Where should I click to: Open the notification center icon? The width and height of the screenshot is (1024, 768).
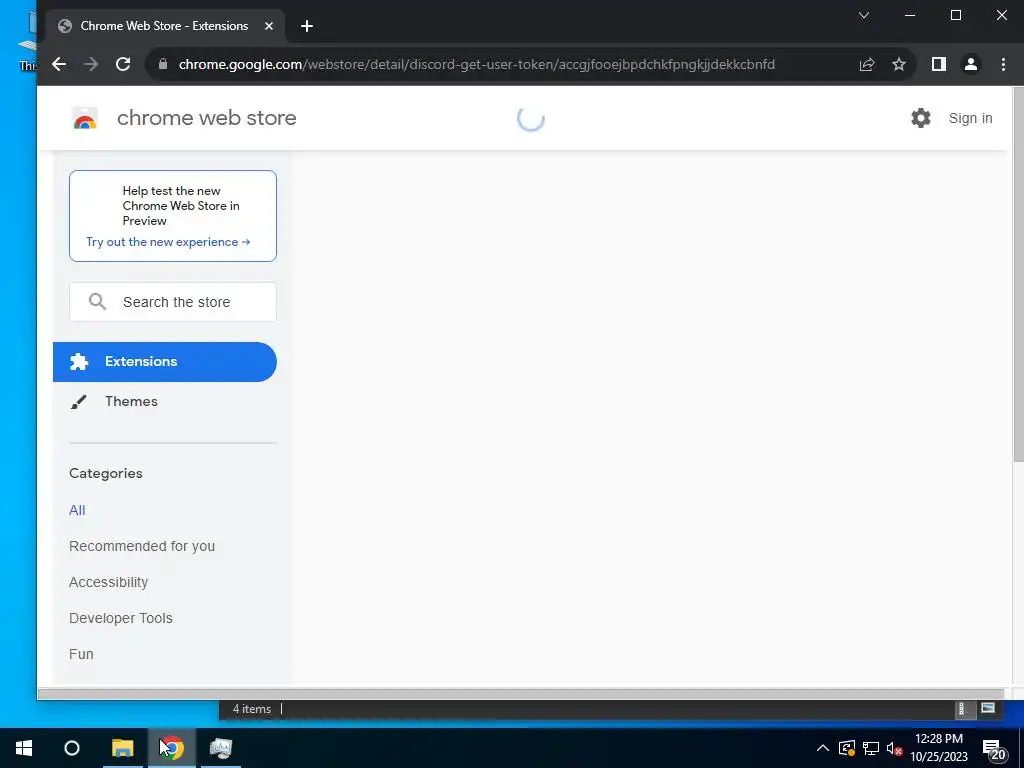[993, 748]
